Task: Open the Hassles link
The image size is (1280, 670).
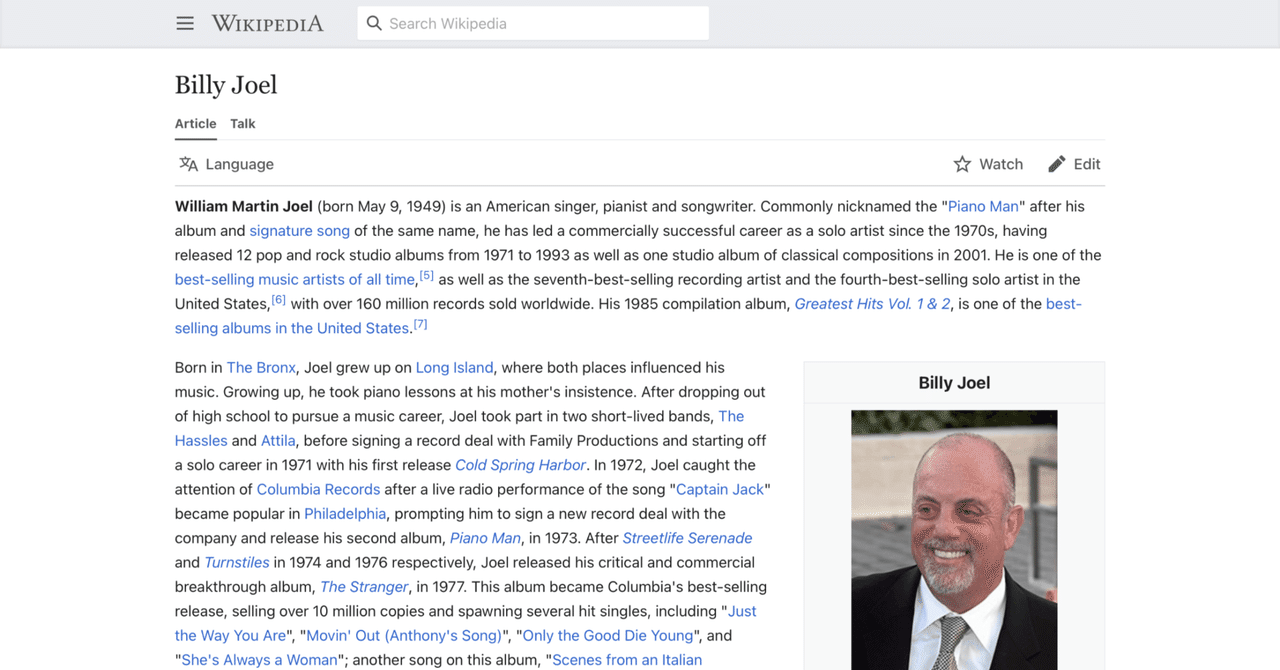Action: click(201, 440)
